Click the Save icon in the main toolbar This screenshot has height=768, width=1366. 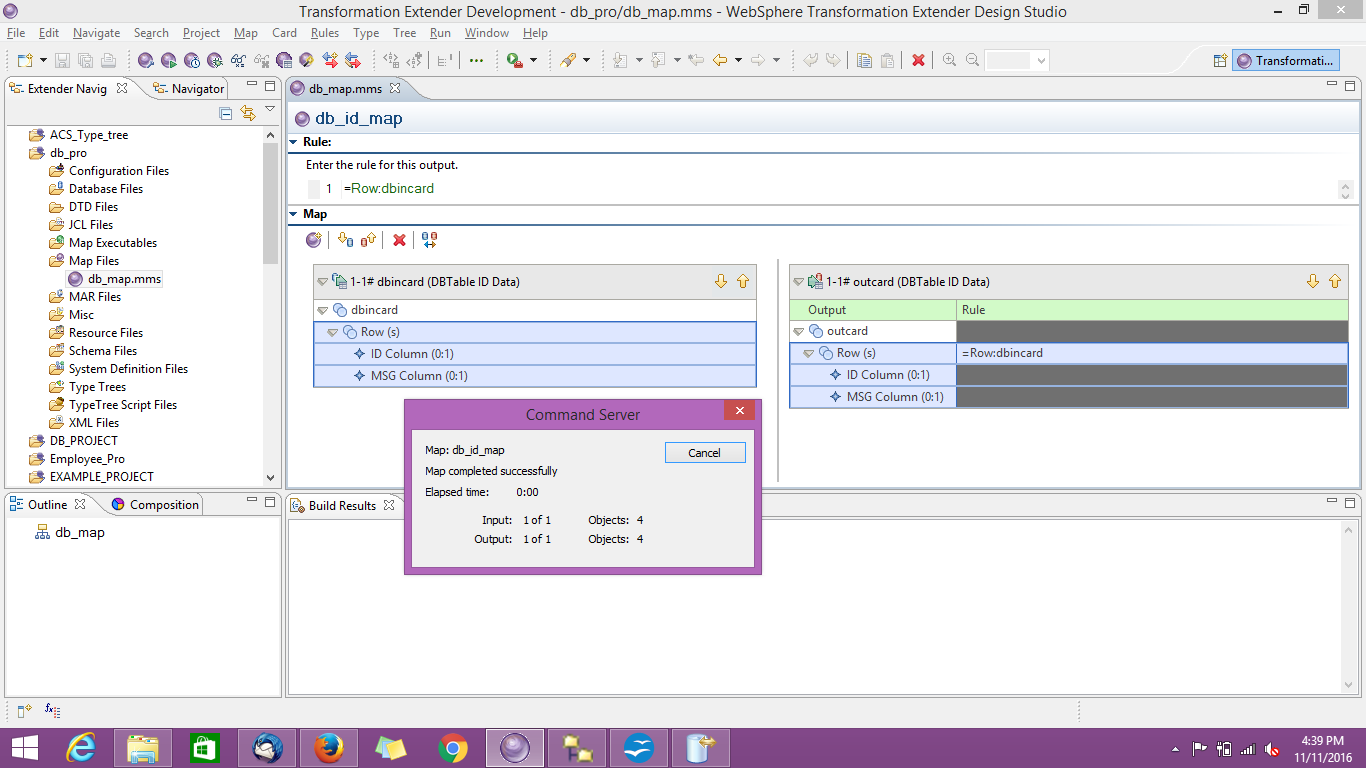click(x=62, y=60)
